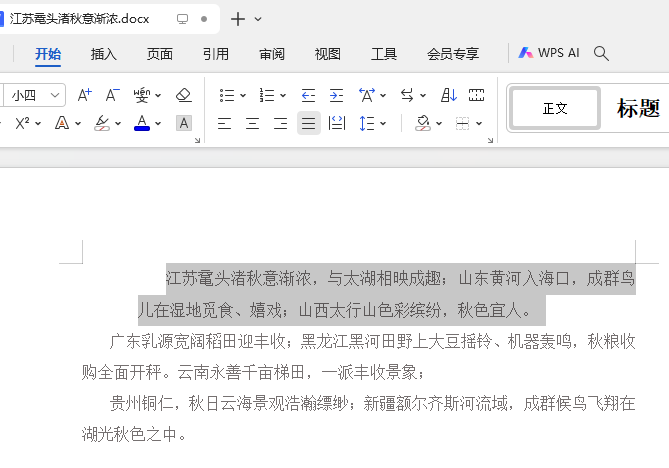Align text right

(280, 124)
